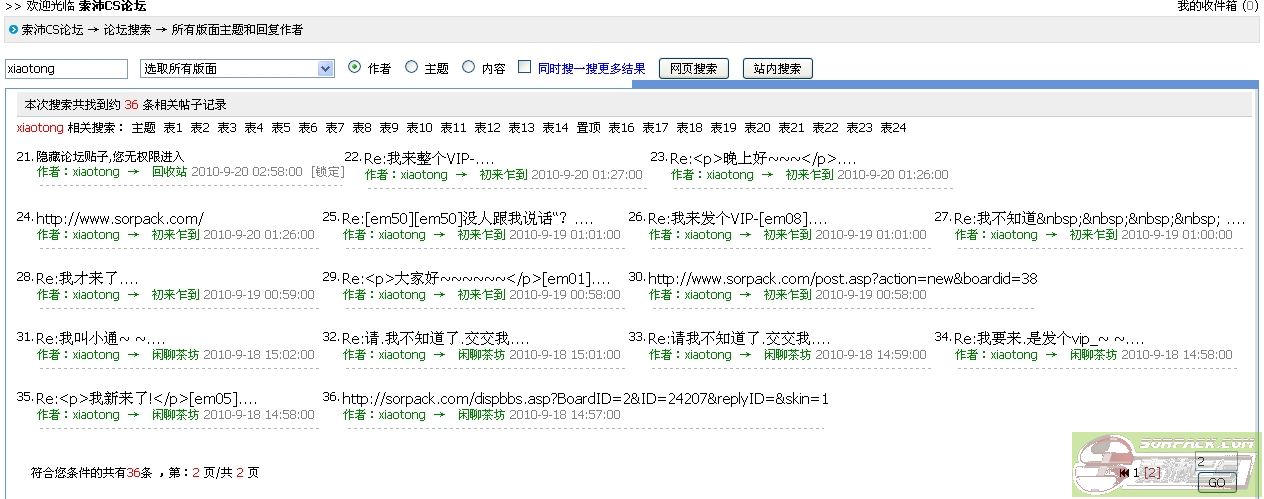The width and height of the screenshot is (1264, 499).
Task: Click the 回收站 board link in post 21
Action: [169, 172]
